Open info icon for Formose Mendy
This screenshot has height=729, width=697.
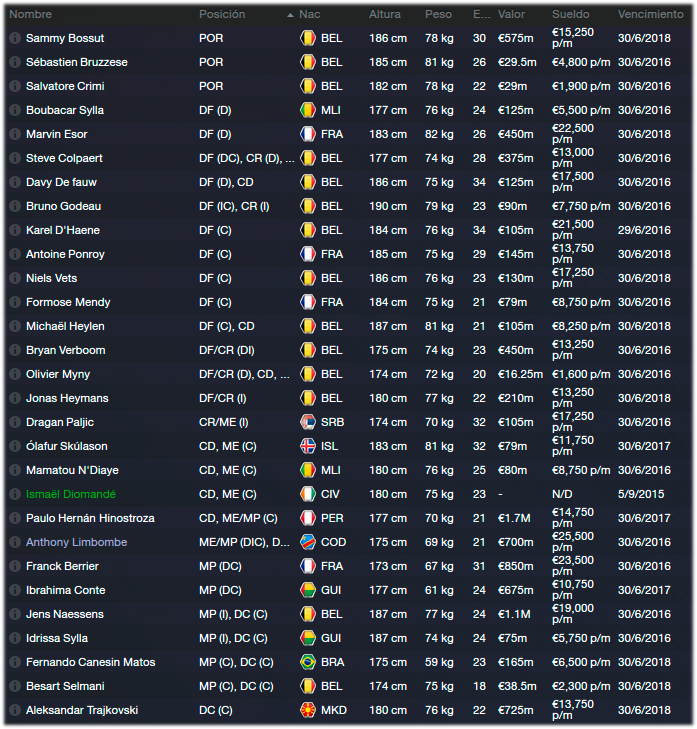(x=15, y=302)
